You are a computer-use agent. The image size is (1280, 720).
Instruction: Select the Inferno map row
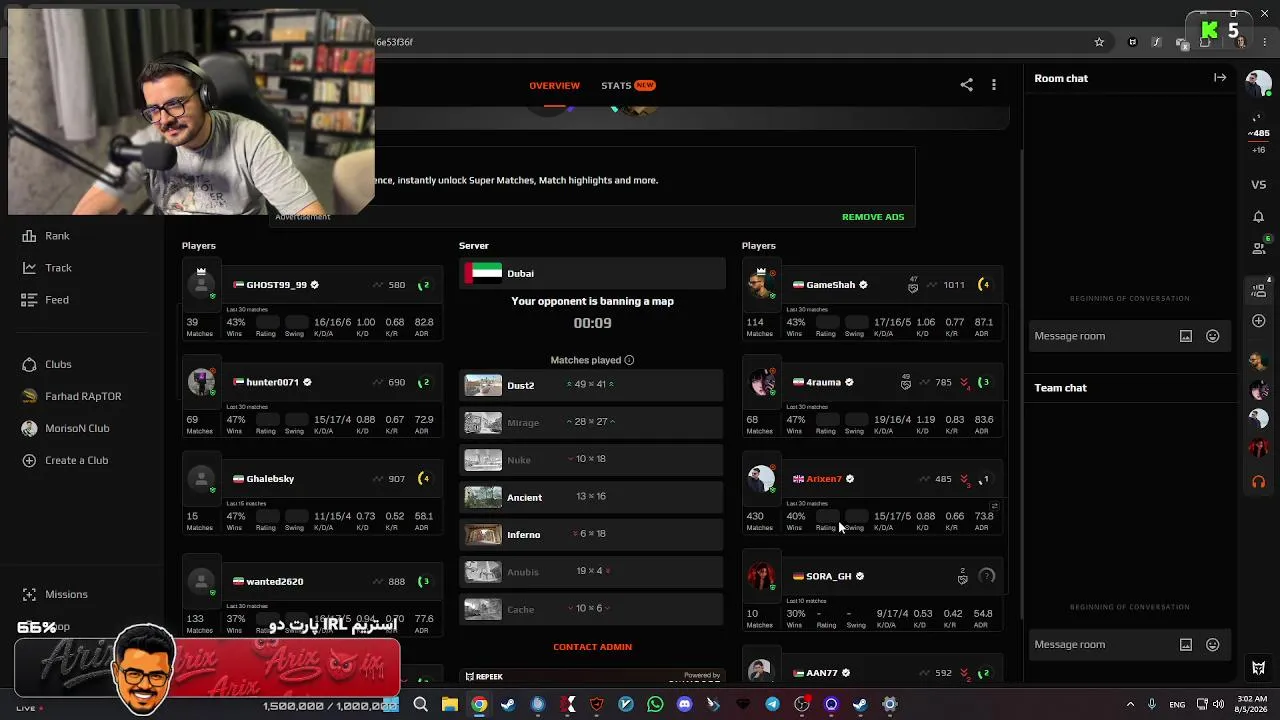coord(591,534)
